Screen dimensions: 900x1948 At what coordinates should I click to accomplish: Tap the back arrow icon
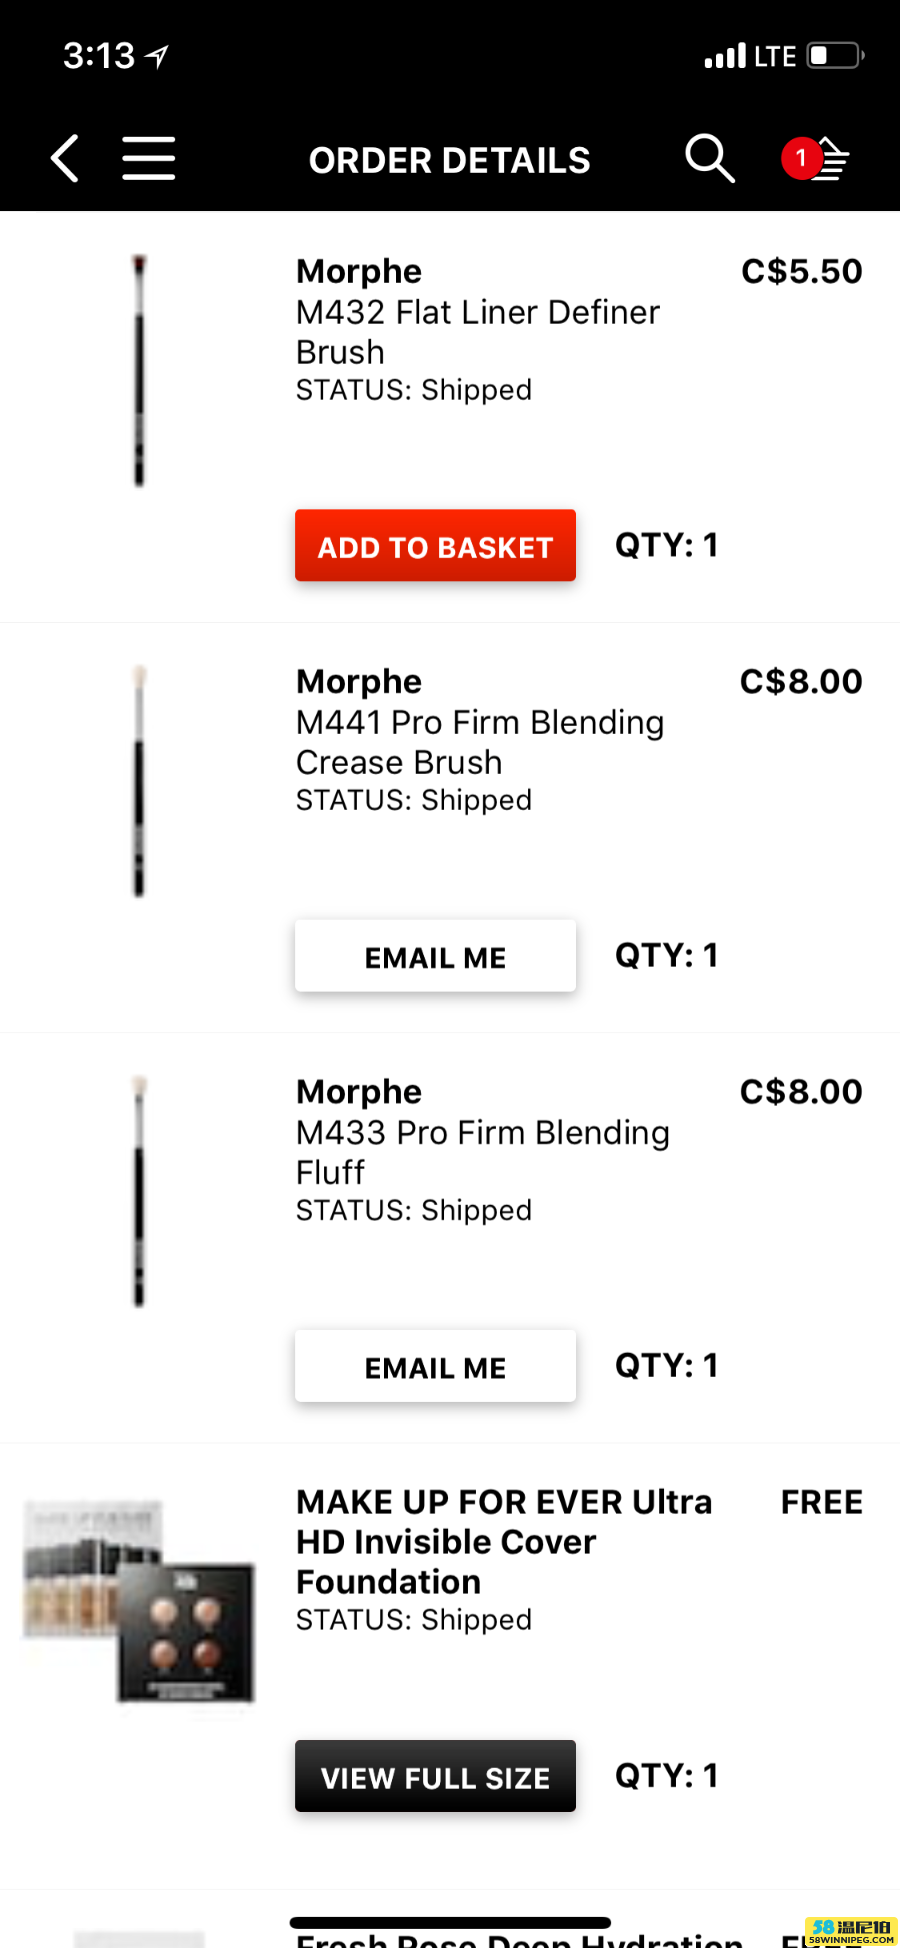click(x=66, y=159)
